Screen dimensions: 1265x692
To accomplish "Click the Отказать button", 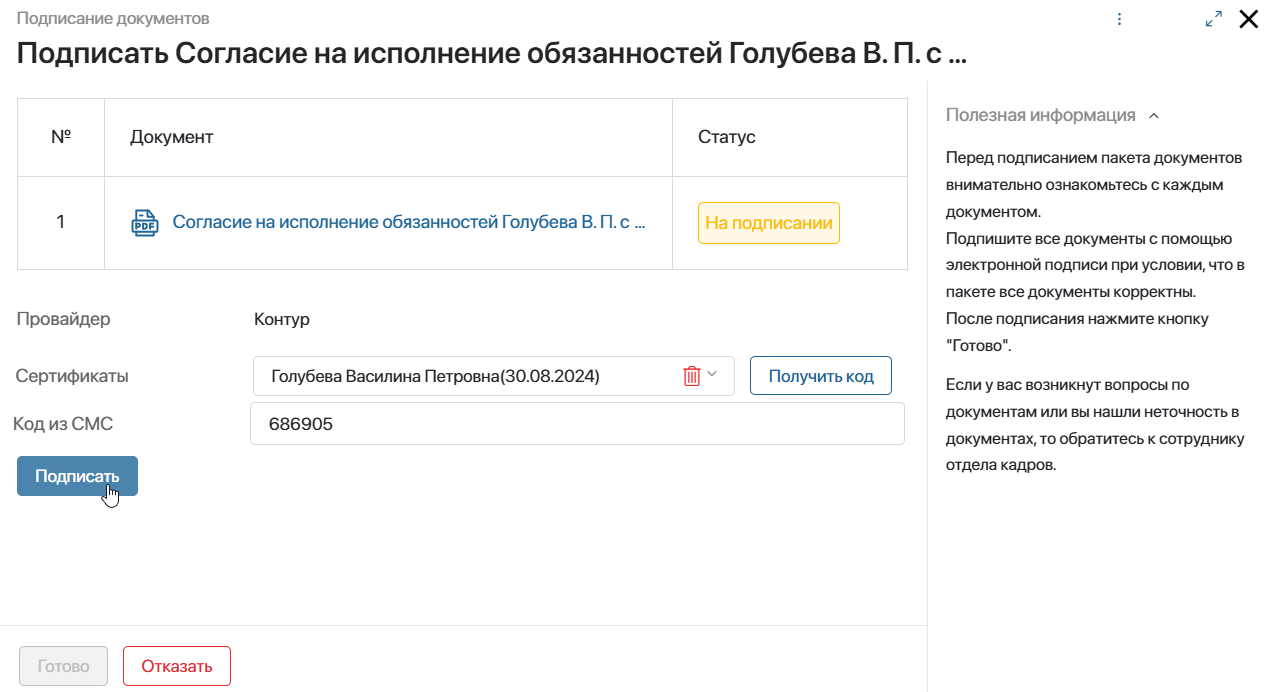I will pyautogui.click(x=177, y=666).
